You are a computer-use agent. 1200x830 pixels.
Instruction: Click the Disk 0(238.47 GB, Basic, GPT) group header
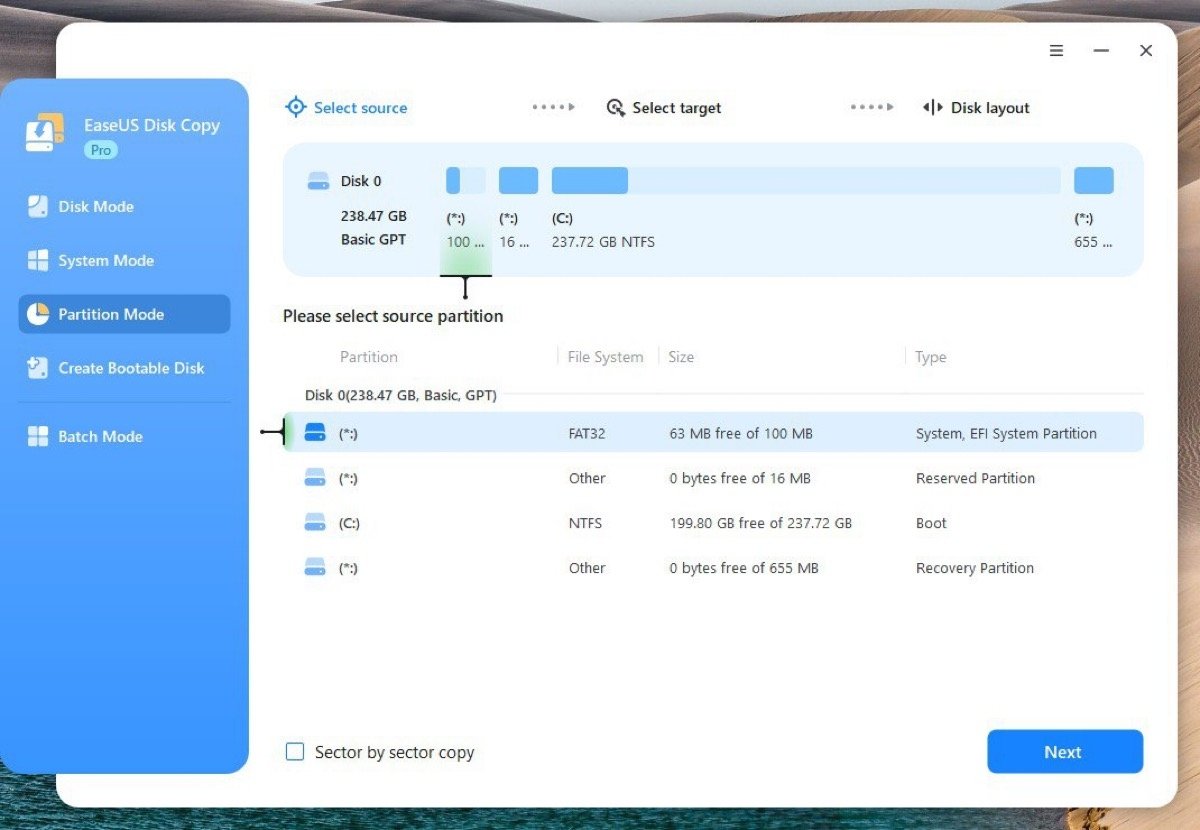coord(401,395)
